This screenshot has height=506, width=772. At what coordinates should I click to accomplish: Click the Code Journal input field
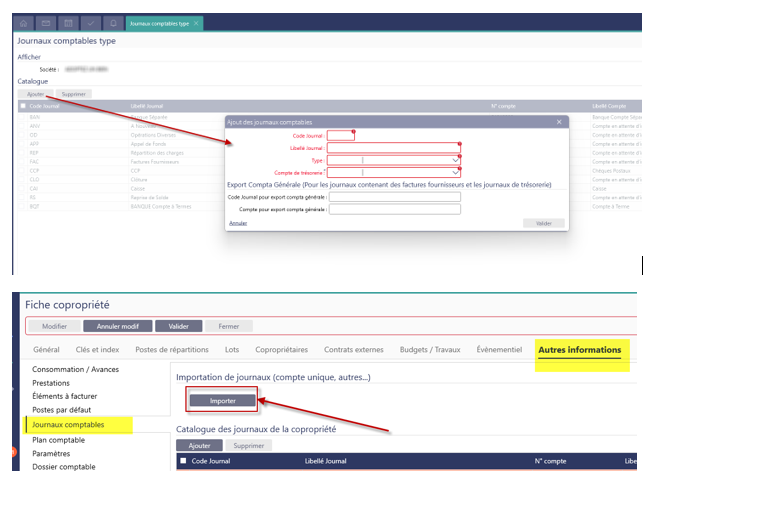click(x=340, y=135)
